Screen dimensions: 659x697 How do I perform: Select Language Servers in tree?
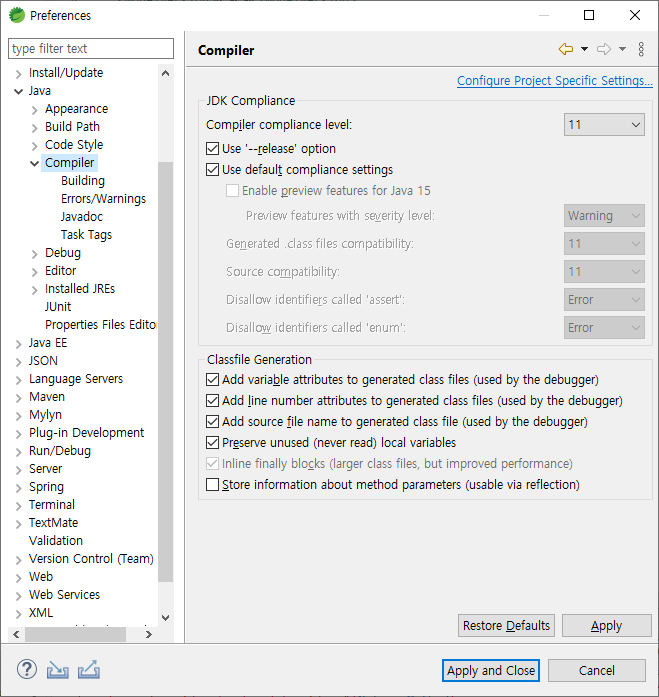[x=76, y=379]
